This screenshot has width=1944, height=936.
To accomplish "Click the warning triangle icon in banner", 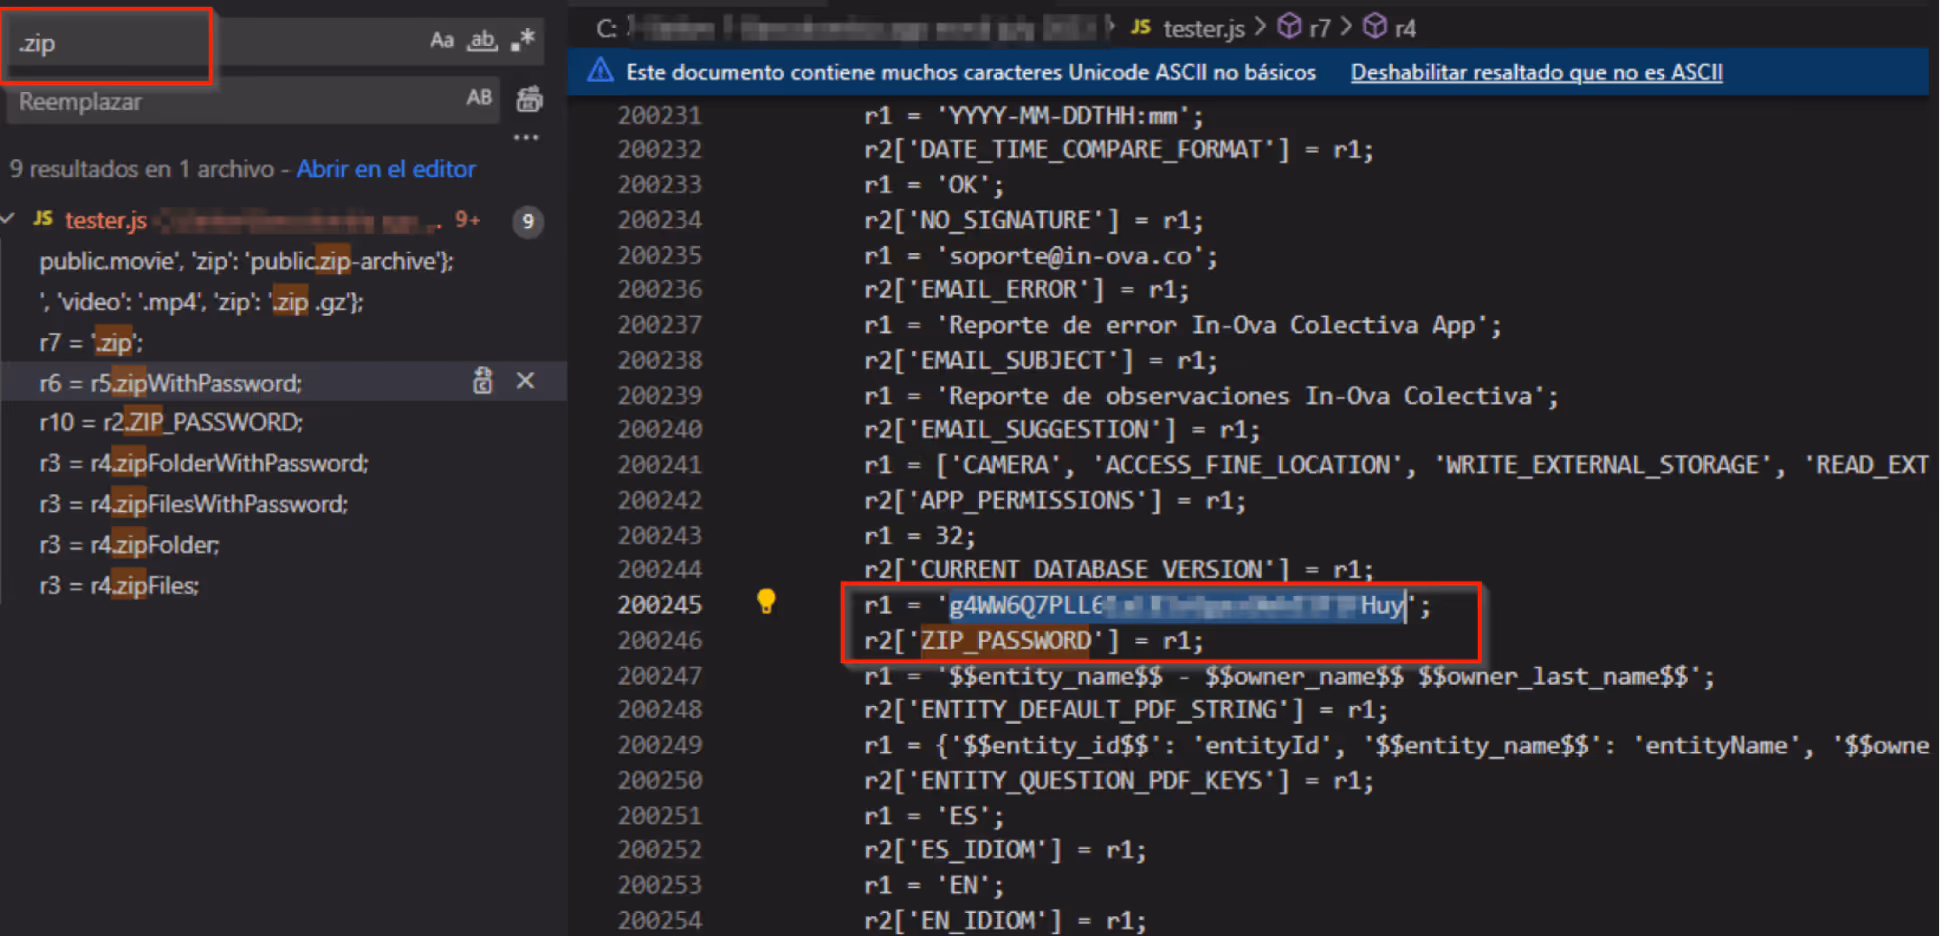I will [601, 71].
